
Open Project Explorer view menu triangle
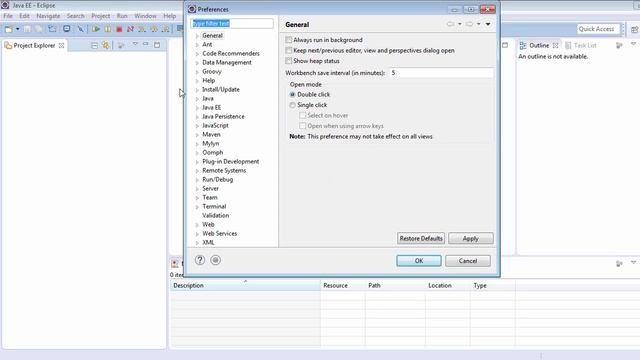click(135, 44)
